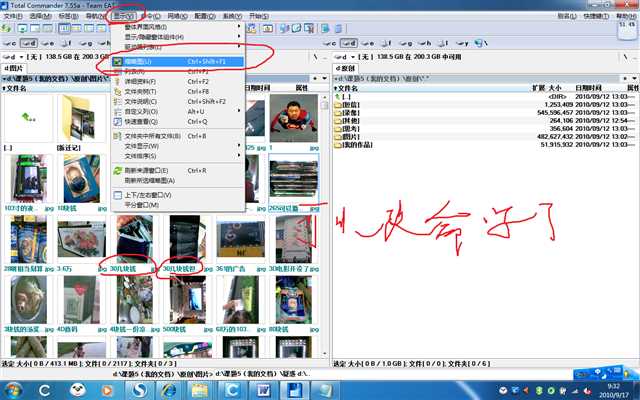Open left panel directory history arrow
640x400 pixels.
[x=324, y=78]
